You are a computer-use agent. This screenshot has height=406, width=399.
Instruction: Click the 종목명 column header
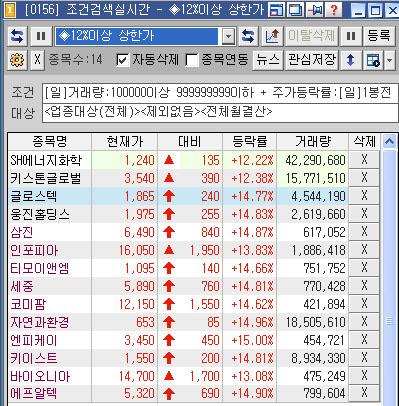coord(50,142)
